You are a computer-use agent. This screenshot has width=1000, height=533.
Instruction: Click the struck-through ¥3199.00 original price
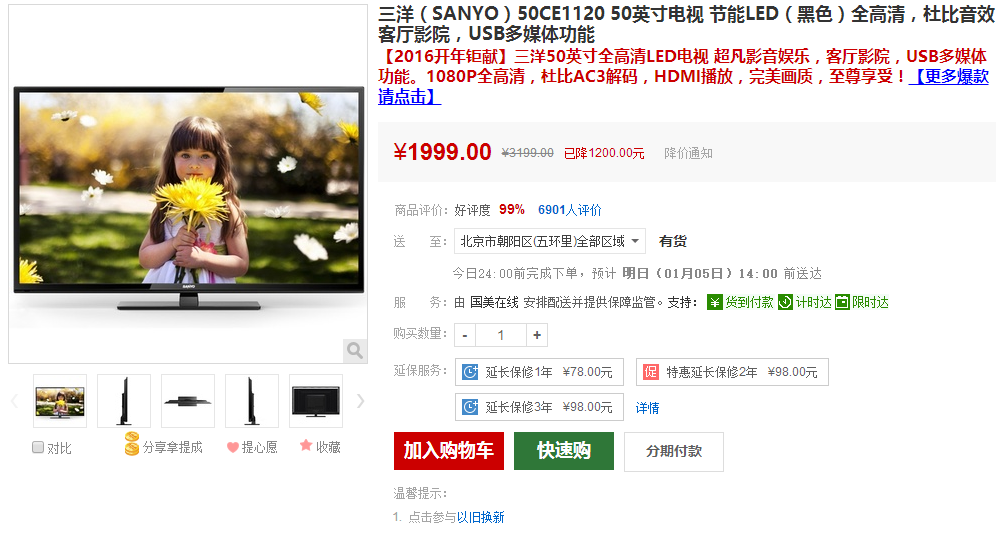527,153
